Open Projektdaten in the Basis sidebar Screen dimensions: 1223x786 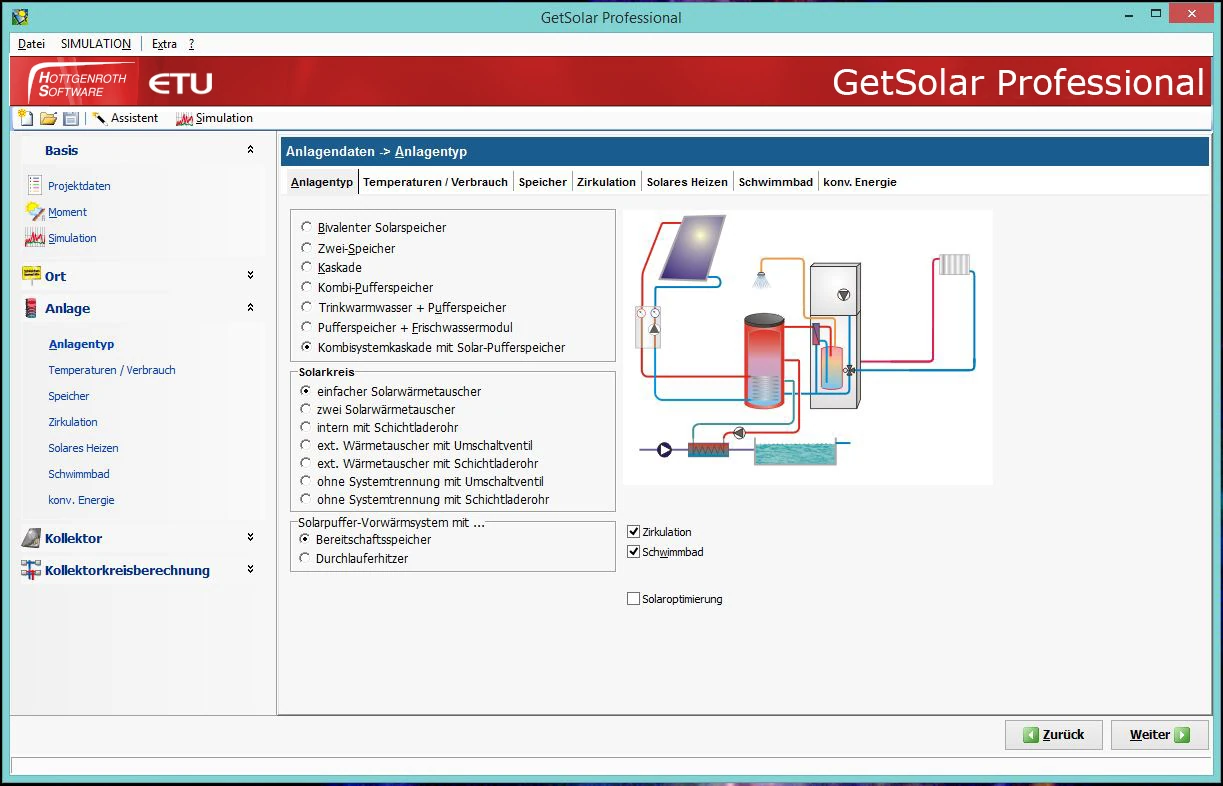(79, 186)
